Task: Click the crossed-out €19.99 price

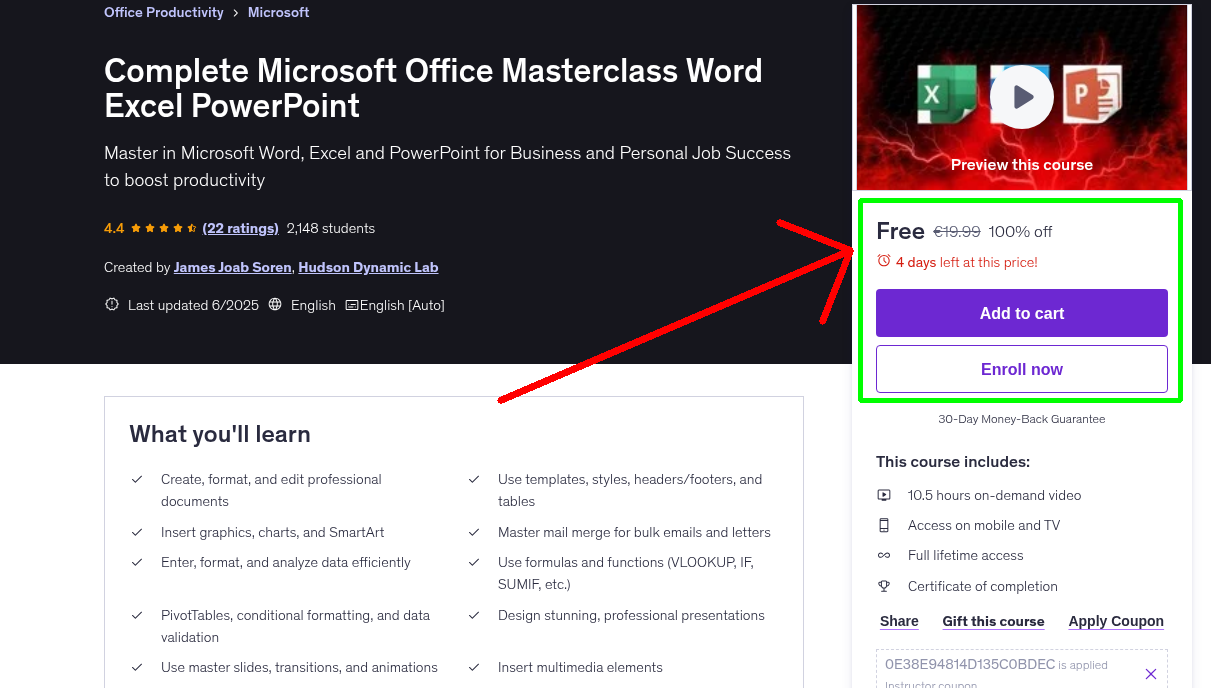Action: coord(957,232)
